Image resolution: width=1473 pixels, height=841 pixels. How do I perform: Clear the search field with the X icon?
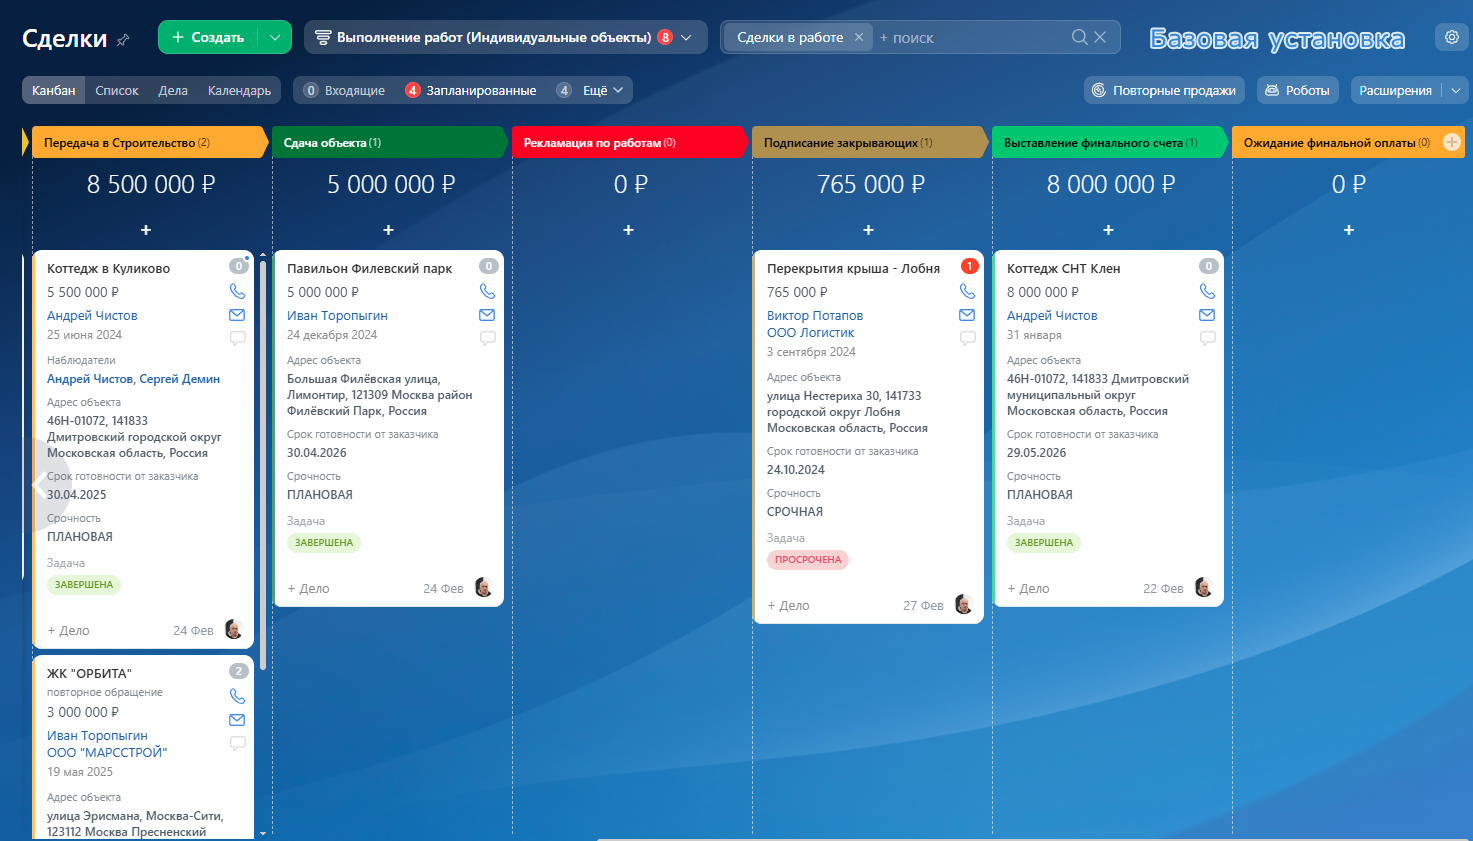(1100, 37)
